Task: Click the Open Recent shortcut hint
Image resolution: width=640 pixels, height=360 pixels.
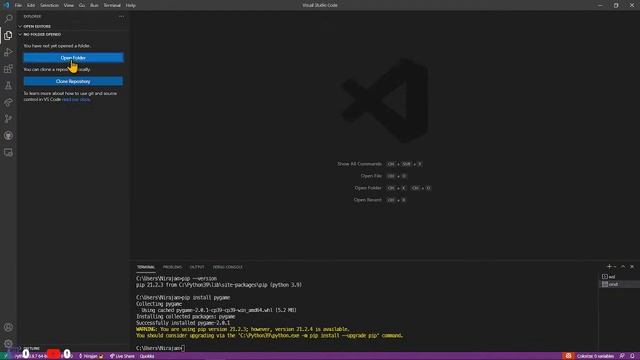Action: [x=380, y=200]
